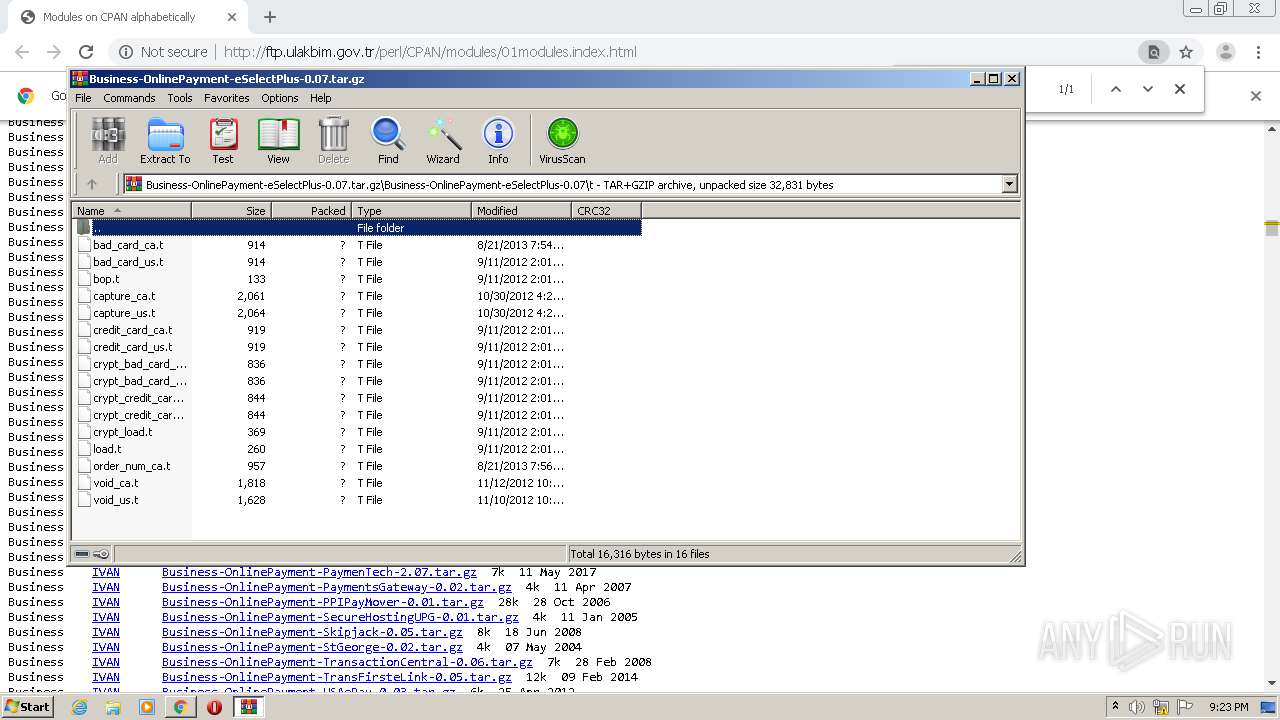
Task: Open Opera taskbar icon
Action: (x=214, y=707)
